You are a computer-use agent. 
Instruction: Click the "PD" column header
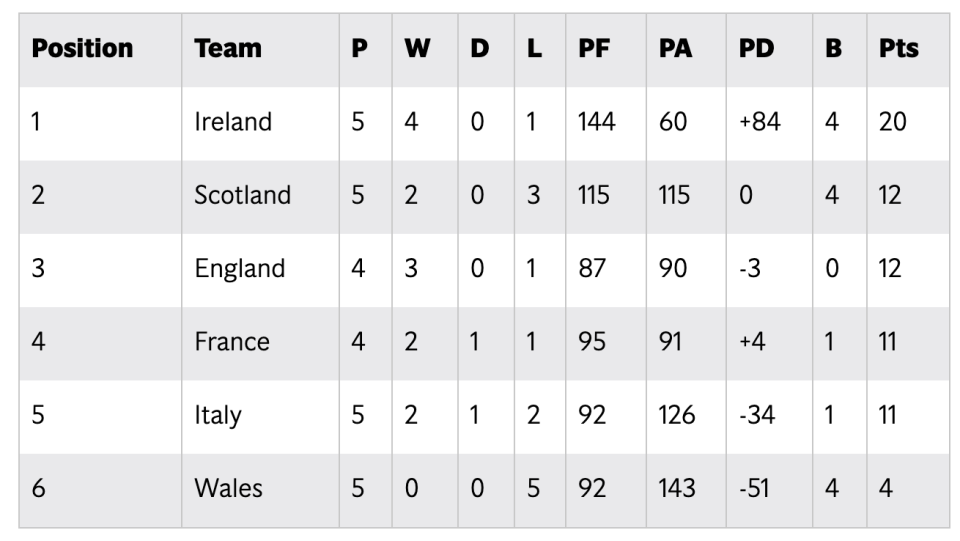coord(756,49)
